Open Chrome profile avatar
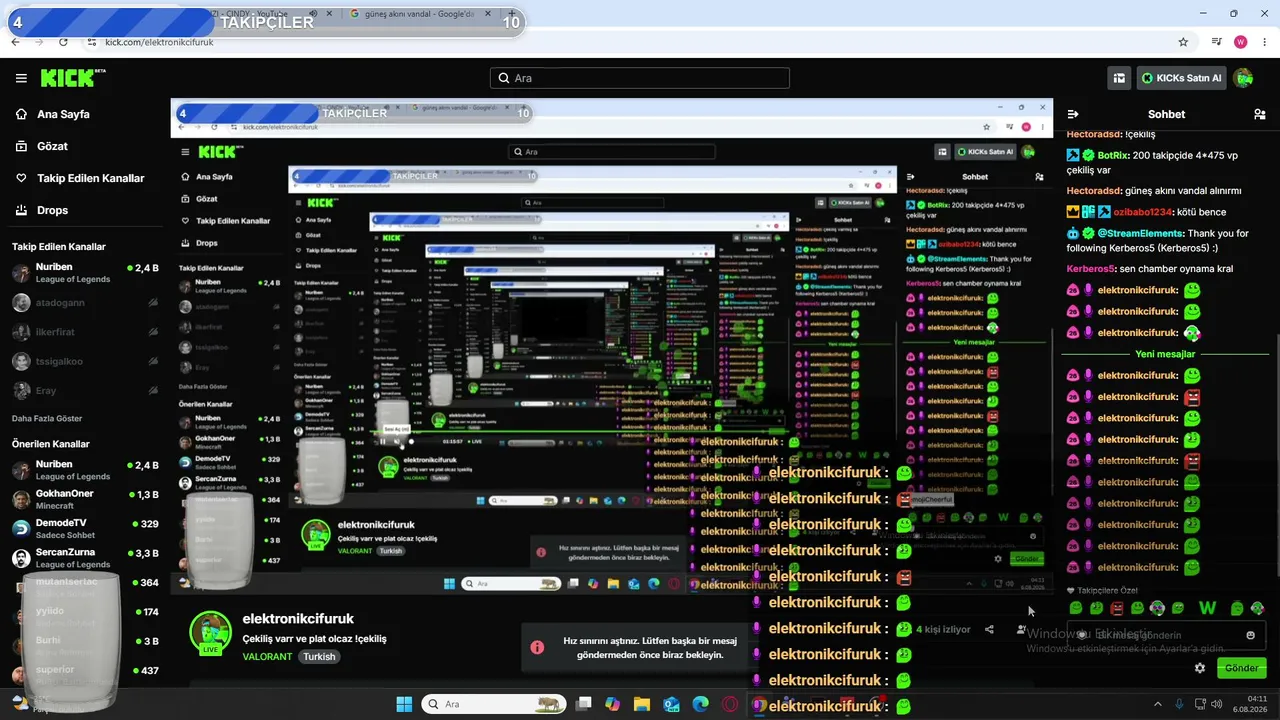 pos(1241,42)
